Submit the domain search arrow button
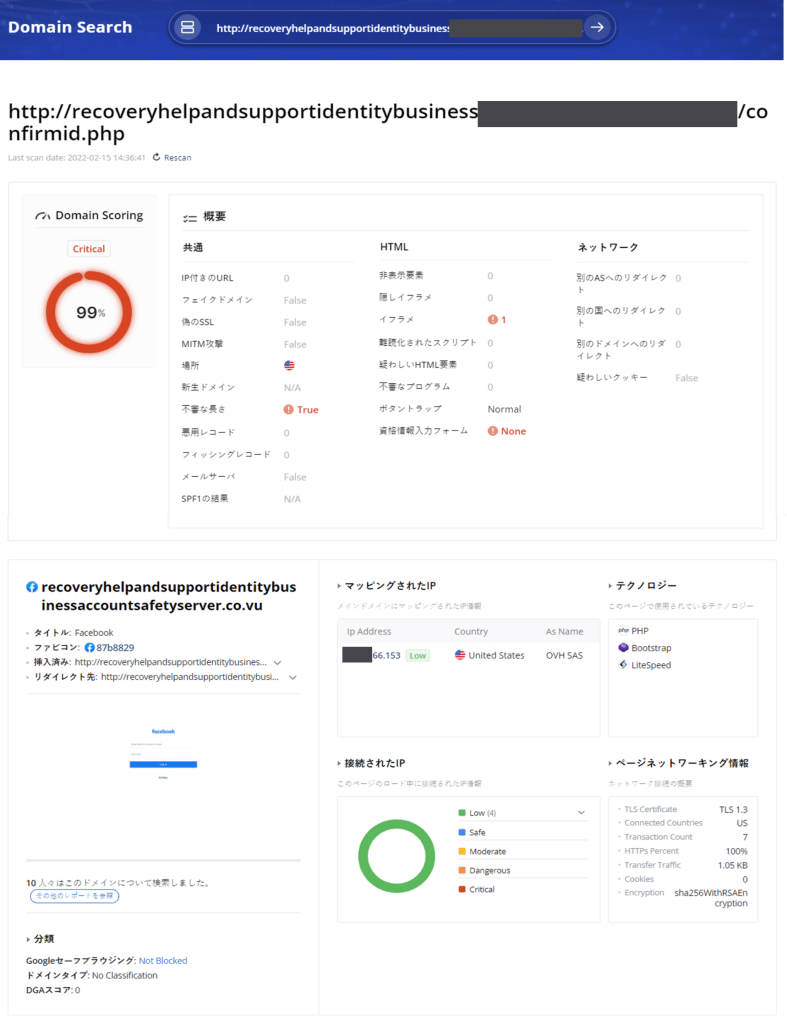This screenshot has width=787, height=1024. [x=597, y=27]
